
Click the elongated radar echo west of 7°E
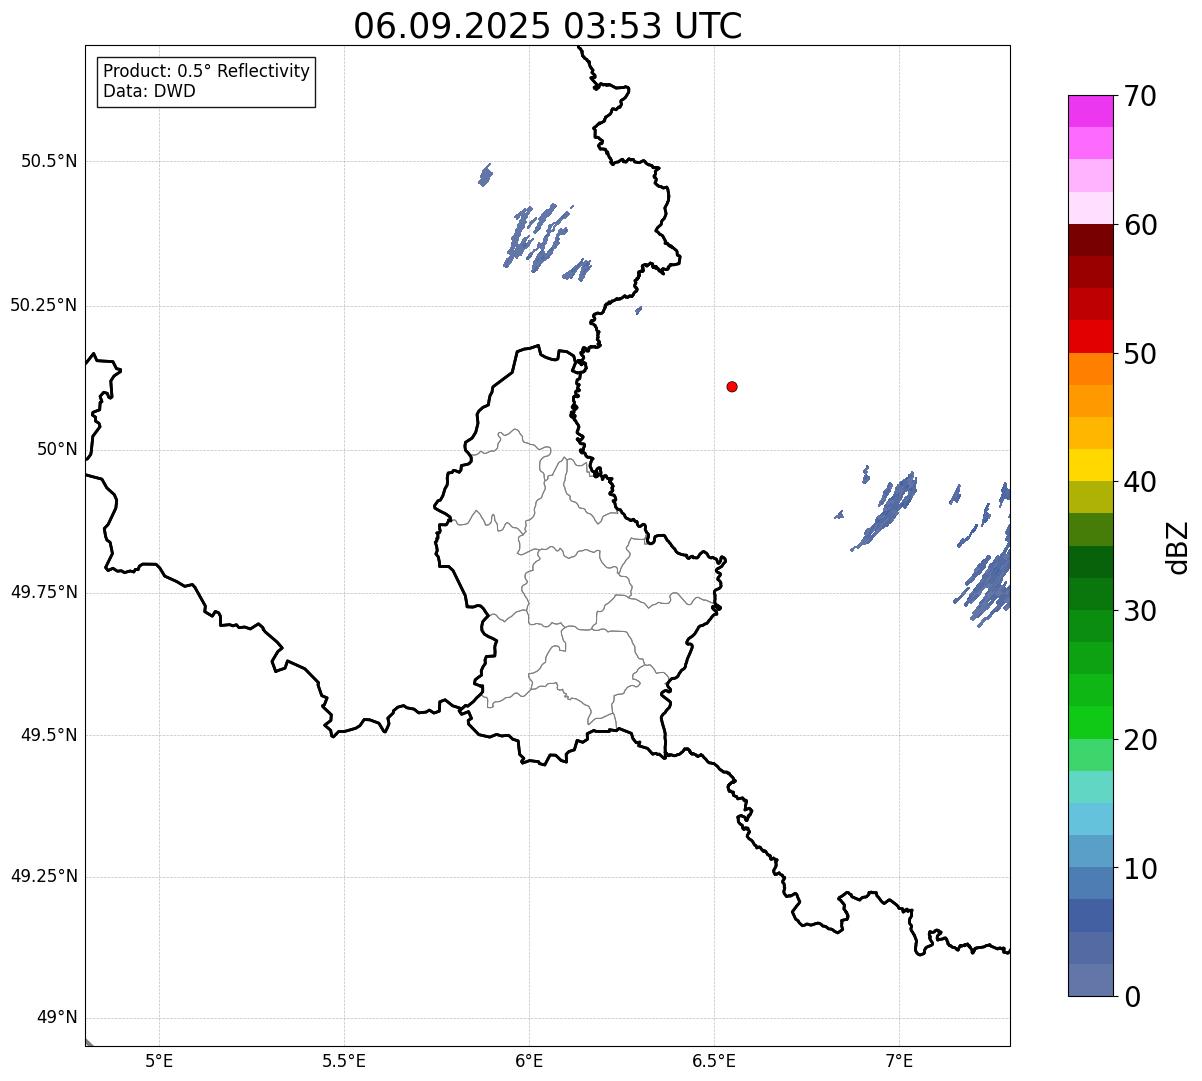(886, 511)
